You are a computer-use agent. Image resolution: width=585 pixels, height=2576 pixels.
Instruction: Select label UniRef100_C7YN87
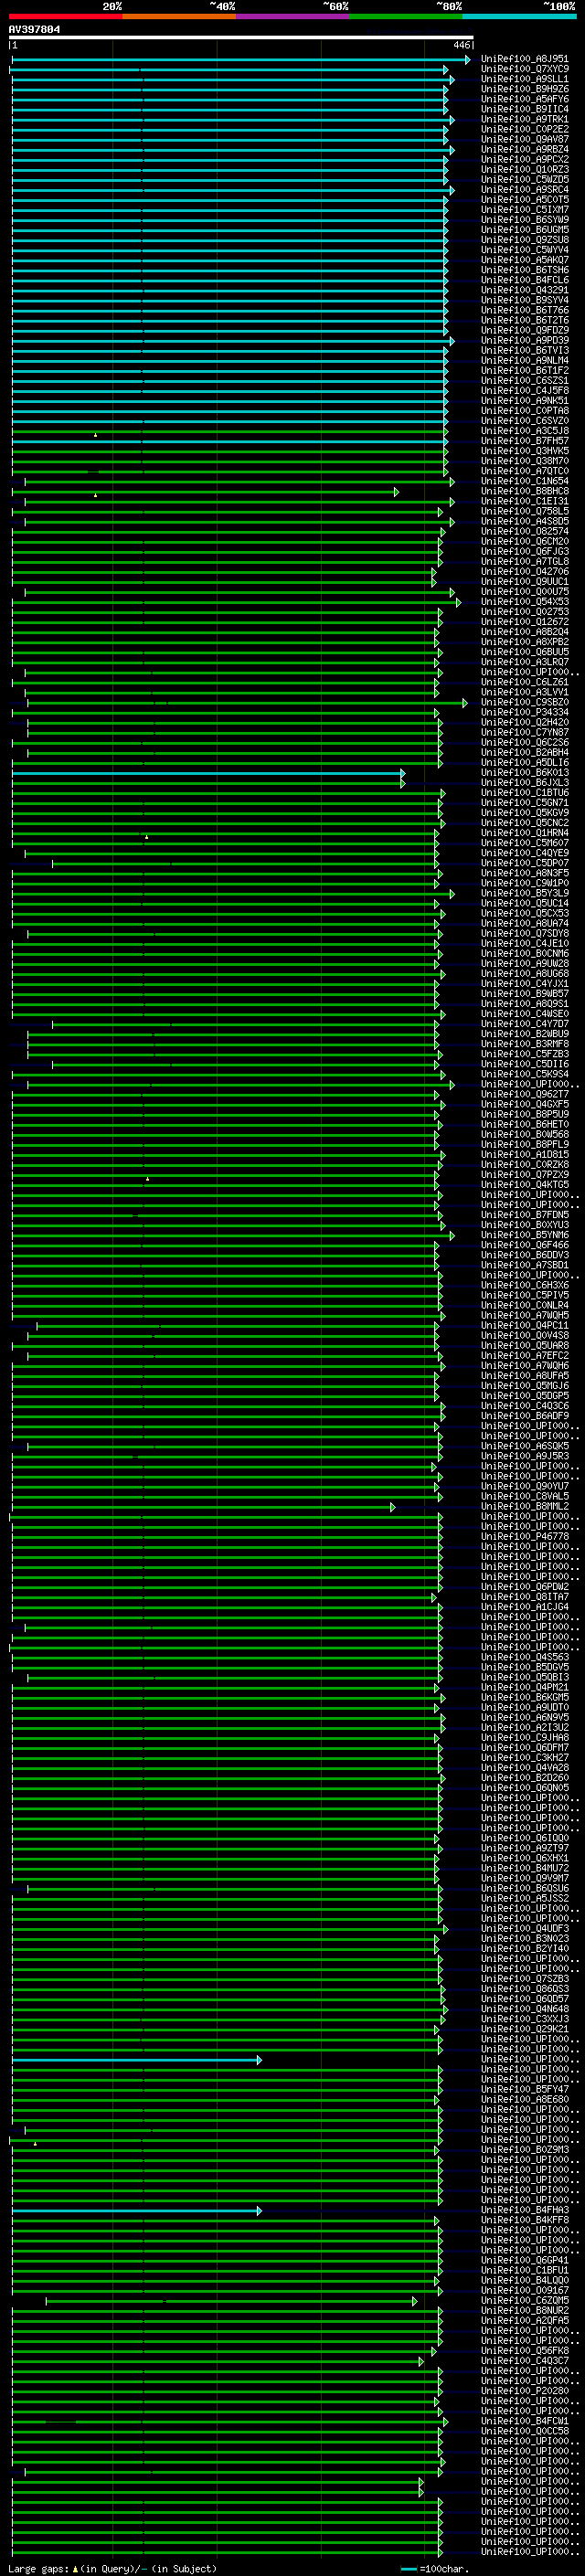point(524,733)
